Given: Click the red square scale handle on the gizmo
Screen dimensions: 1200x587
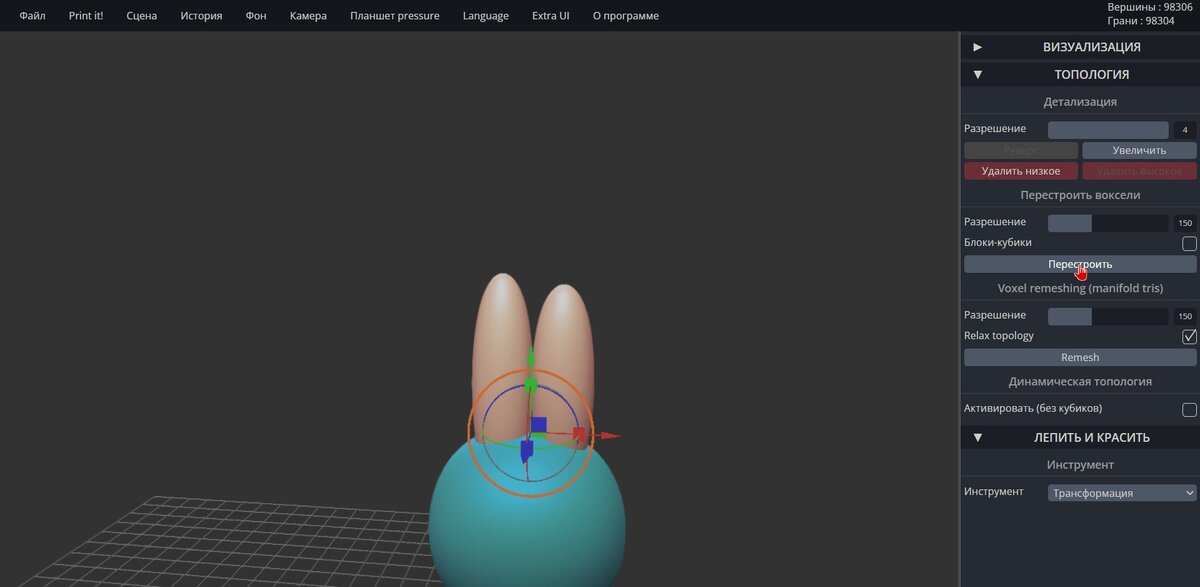Looking at the screenshot, I should 579,435.
